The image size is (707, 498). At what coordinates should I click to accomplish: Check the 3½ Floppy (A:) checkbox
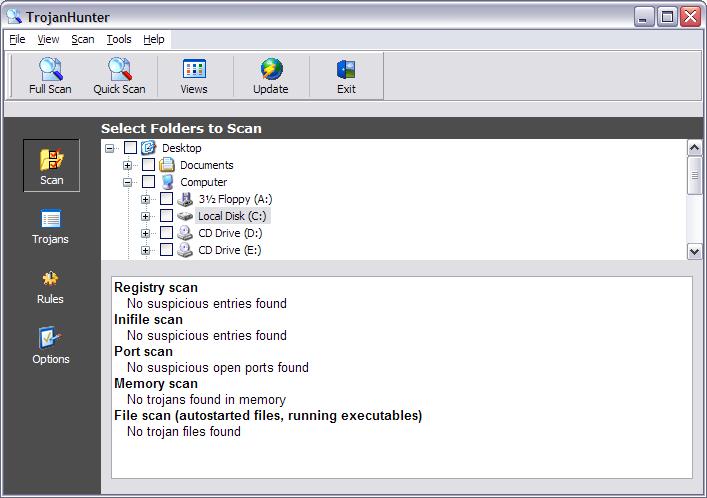pos(166,199)
